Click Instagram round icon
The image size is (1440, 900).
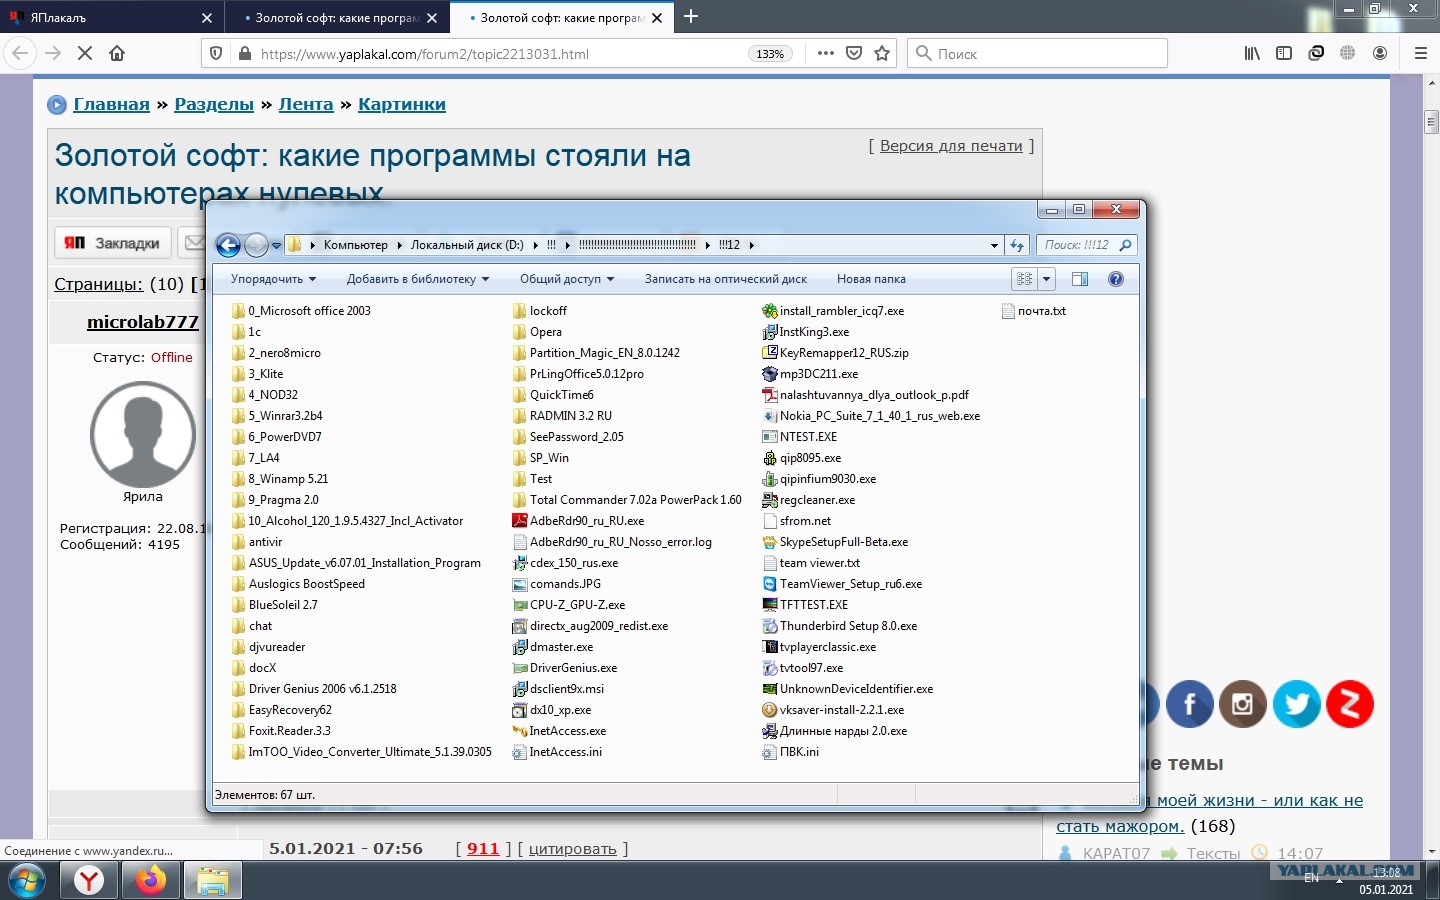[1243, 704]
